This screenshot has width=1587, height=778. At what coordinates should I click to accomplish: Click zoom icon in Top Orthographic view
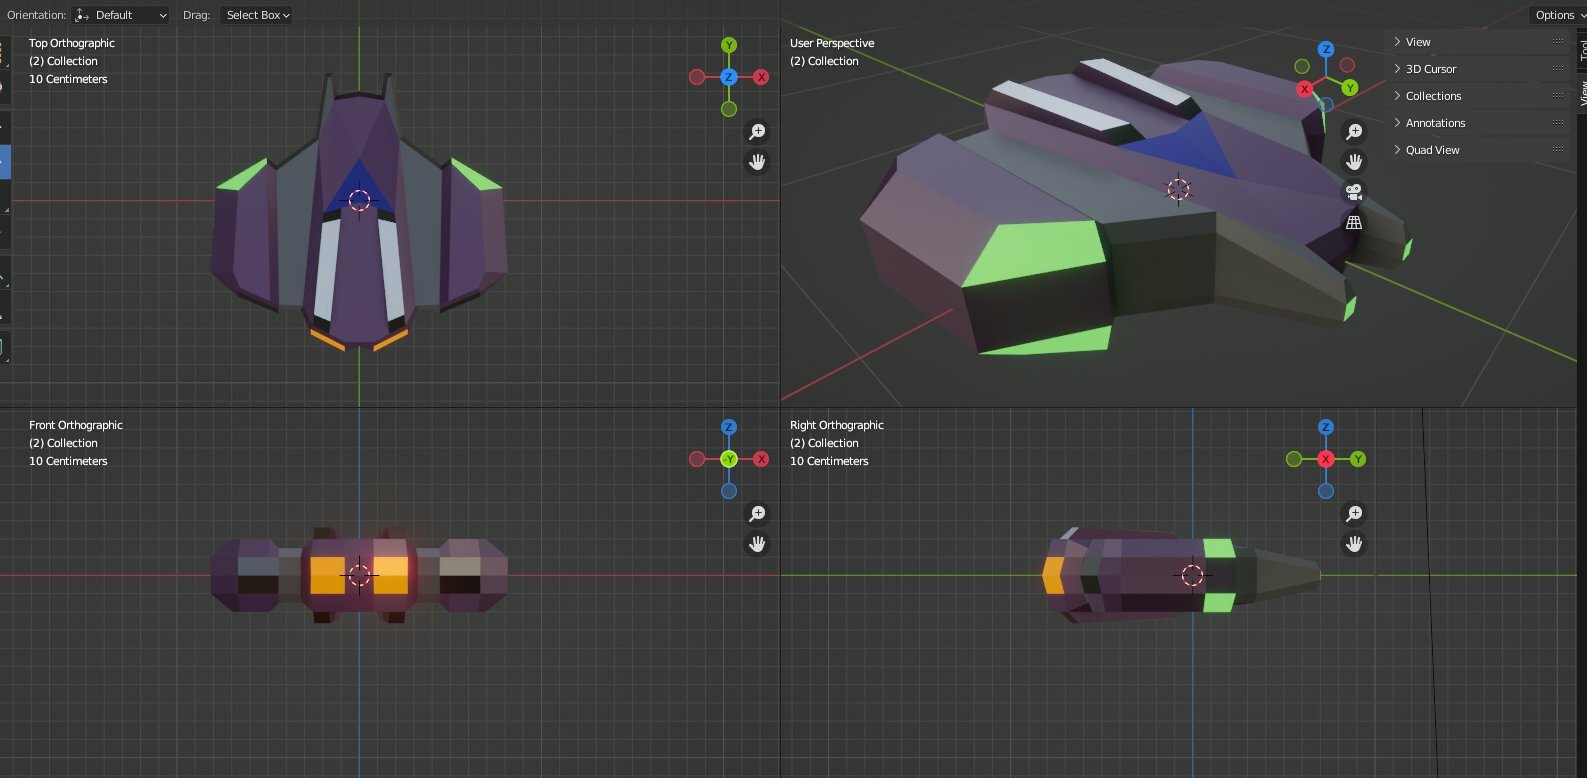coord(757,132)
